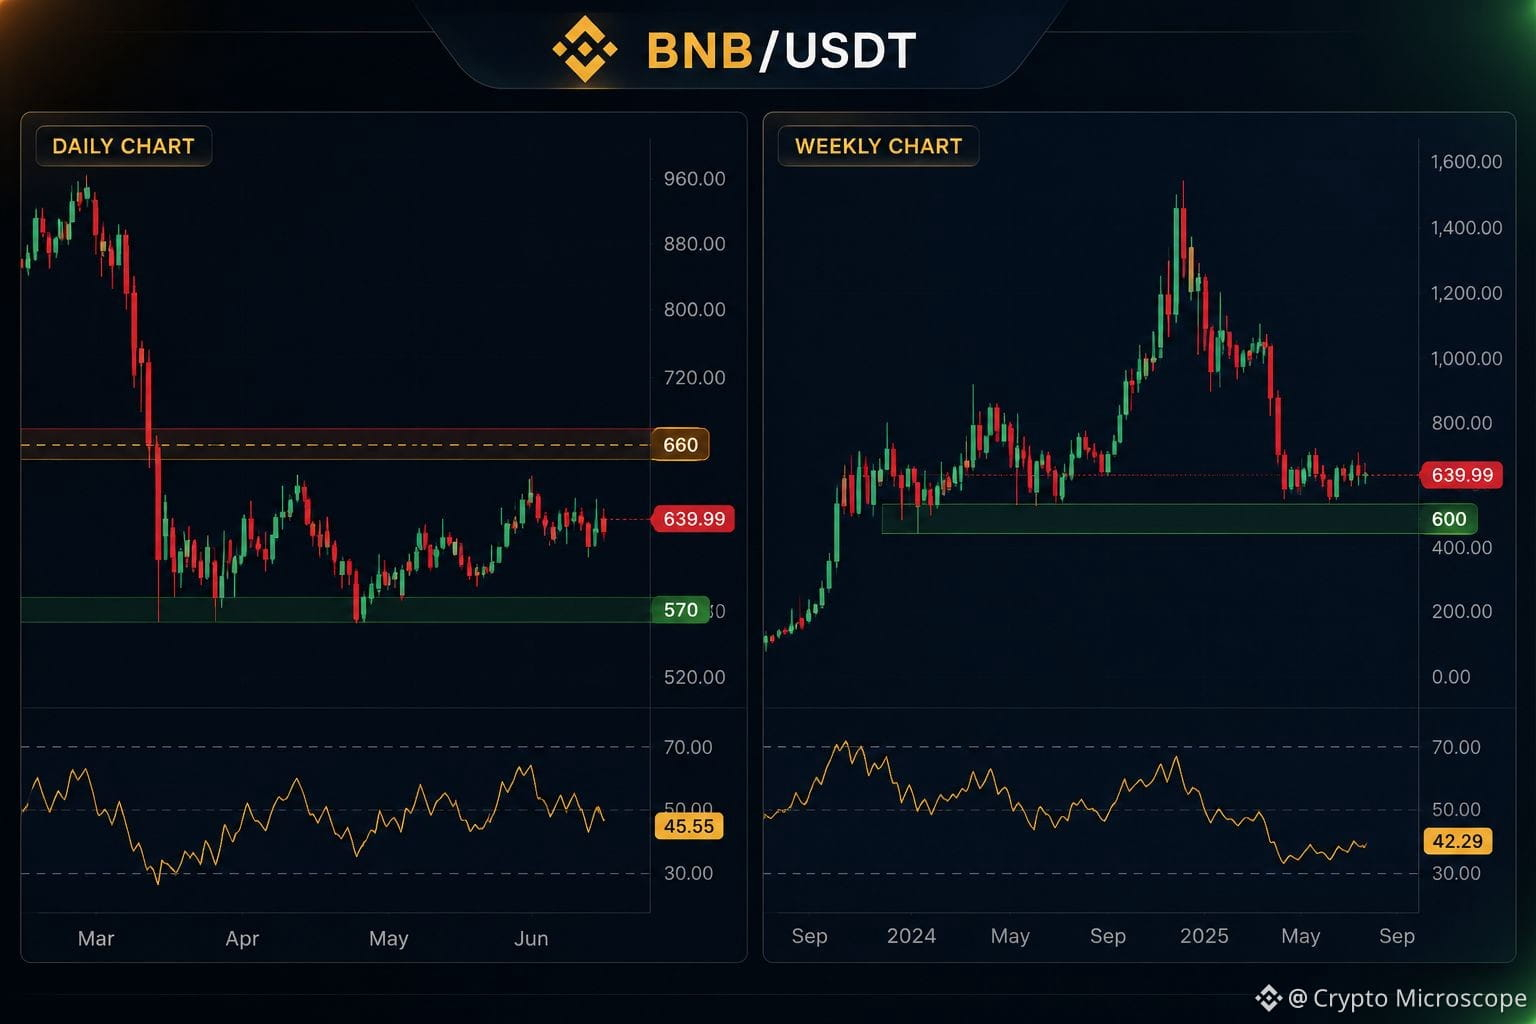The width and height of the screenshot is (1536, 1024).
Task: Click the 30.00 RSI label on weekly chart
Action: click(1456, 873)
